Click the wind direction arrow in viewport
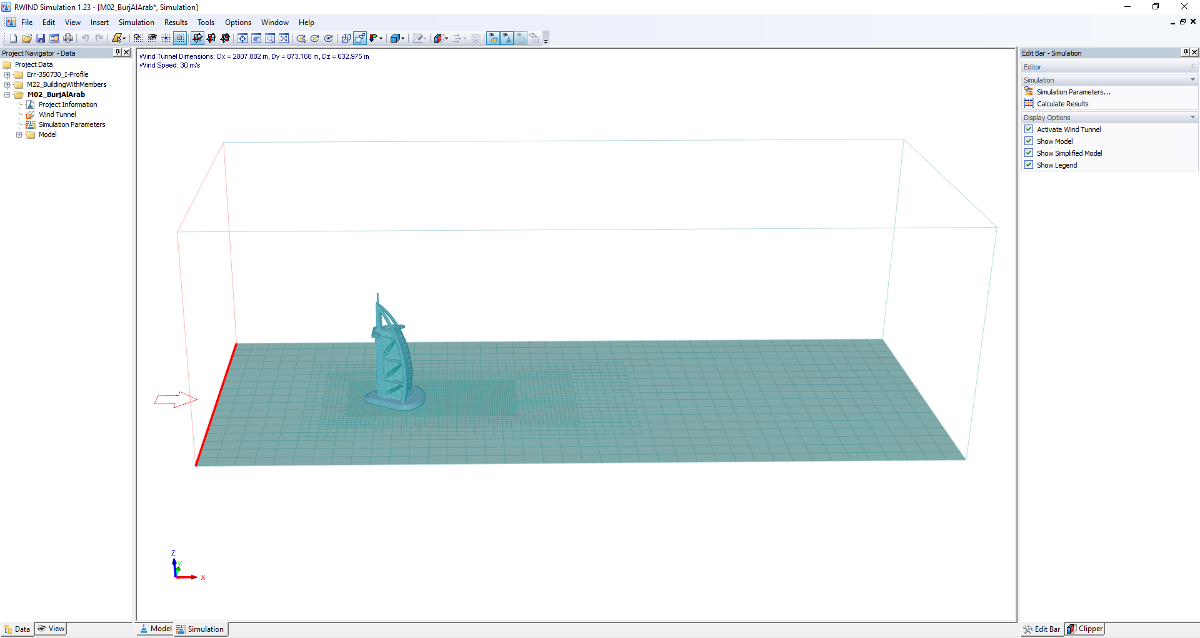The image size is (1200, 638). [x=176, y=400]
